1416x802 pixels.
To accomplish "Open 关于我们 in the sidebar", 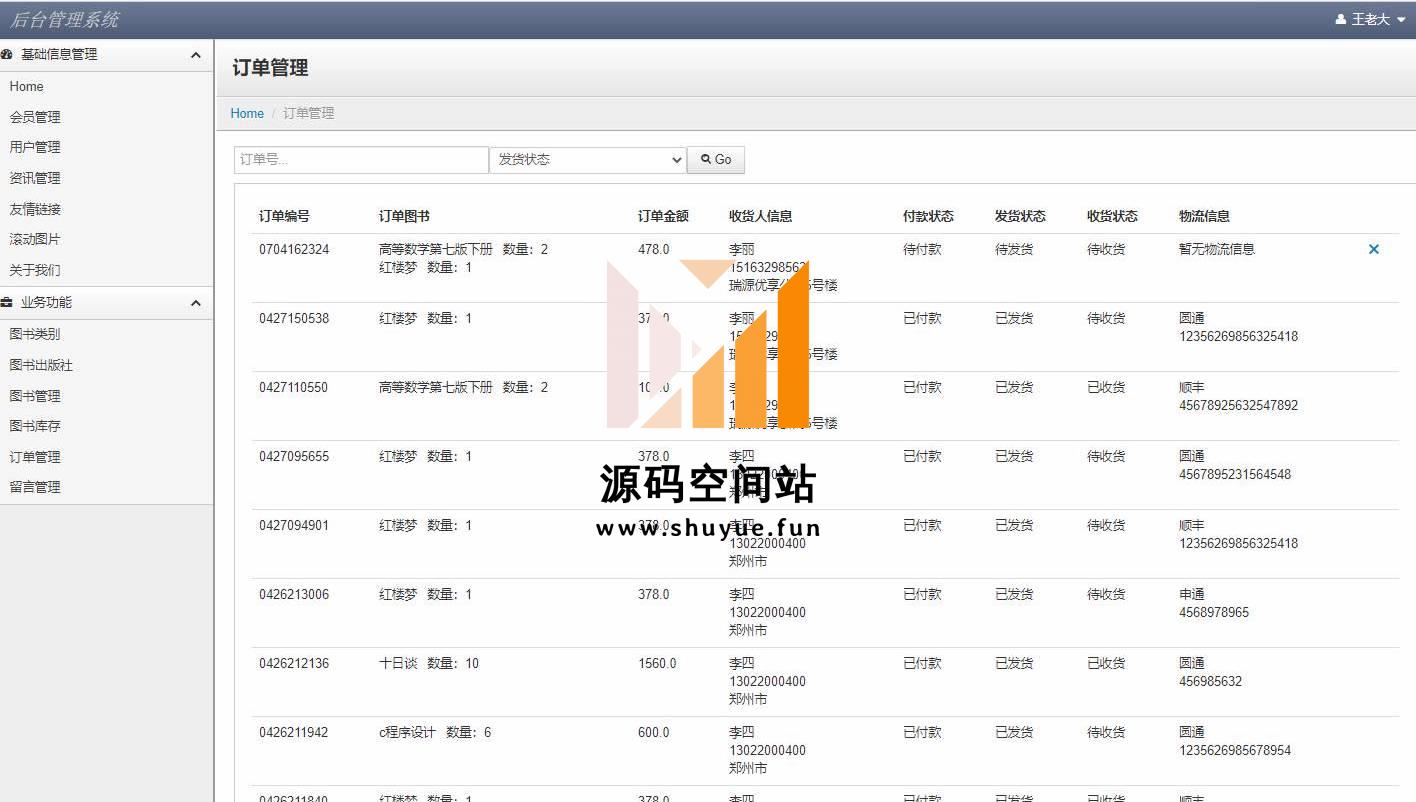I will click(35, 270).
